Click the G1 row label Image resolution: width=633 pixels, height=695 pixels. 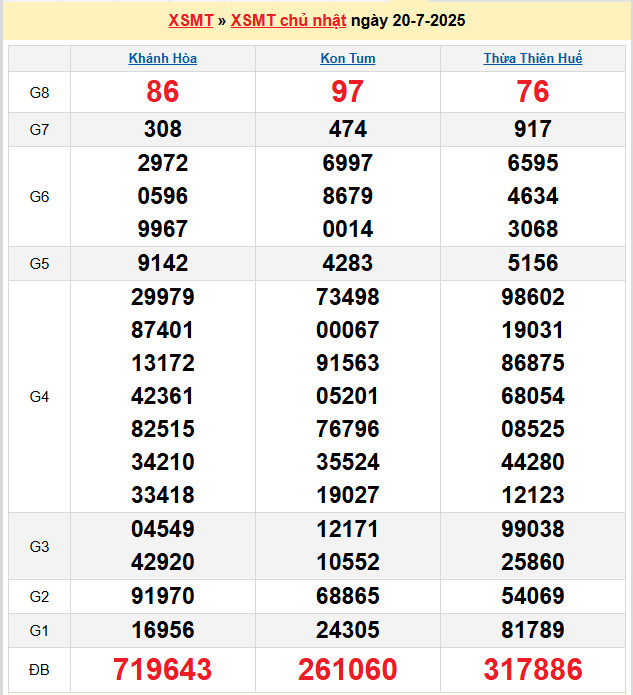tap(39, 630)
